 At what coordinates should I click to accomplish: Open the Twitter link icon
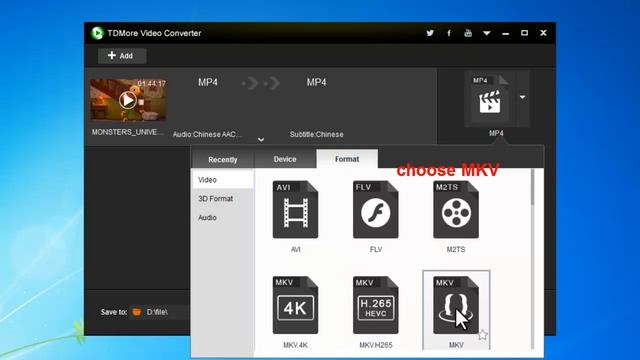coord(430,33)
